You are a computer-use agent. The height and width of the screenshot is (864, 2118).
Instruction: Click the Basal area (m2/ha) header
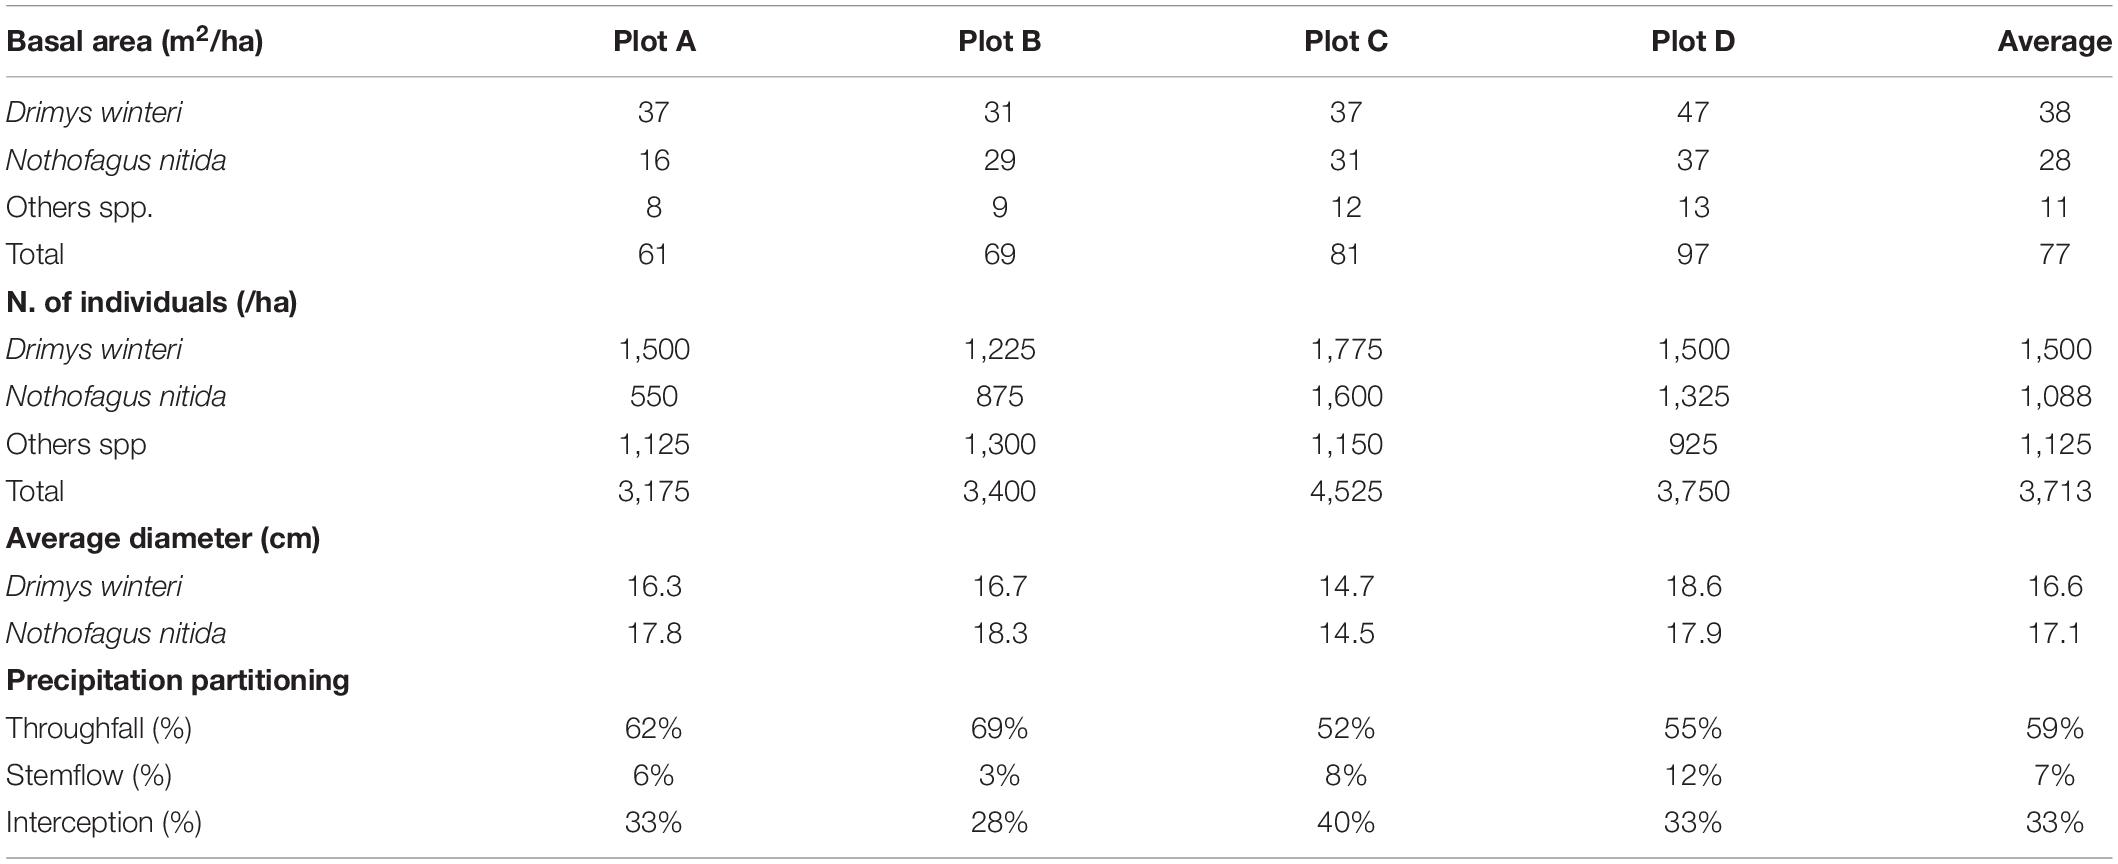coord(134,41)
